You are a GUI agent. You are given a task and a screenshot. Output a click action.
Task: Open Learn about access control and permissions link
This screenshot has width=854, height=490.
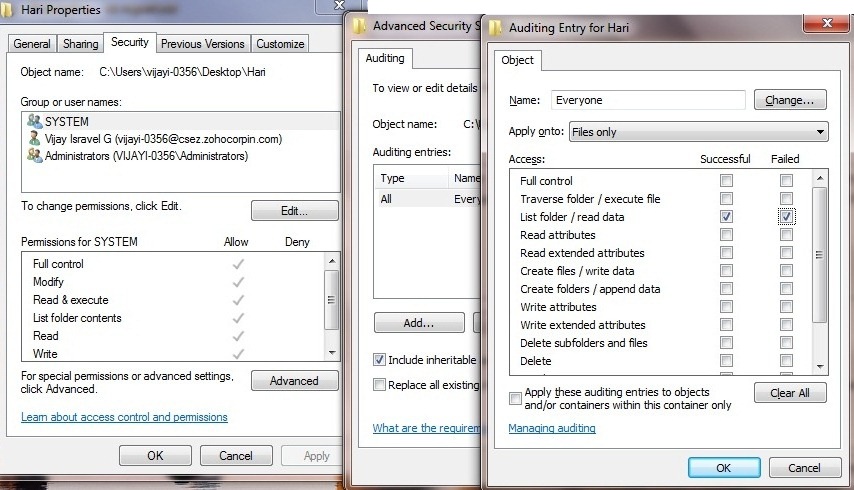(124, 416)
